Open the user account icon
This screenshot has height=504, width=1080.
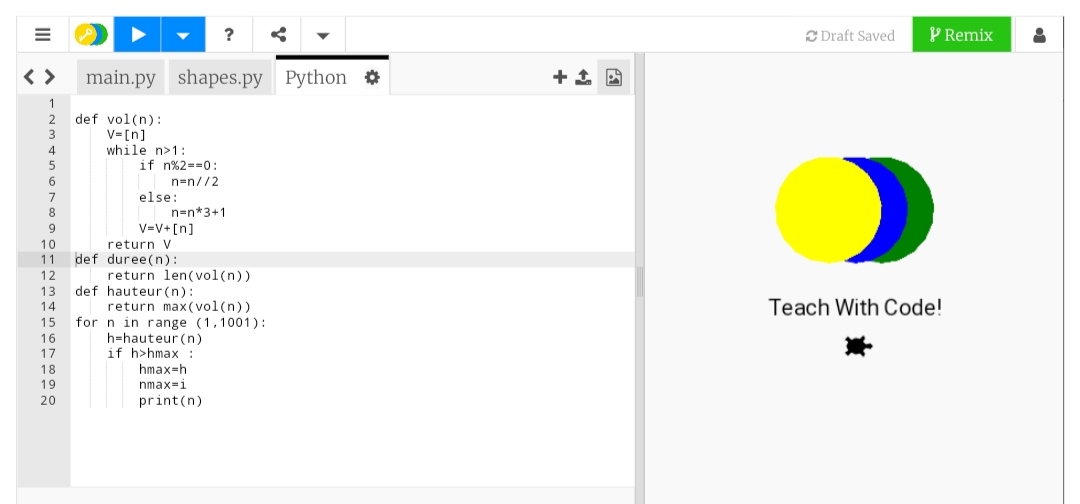(x=1039, y=35)
